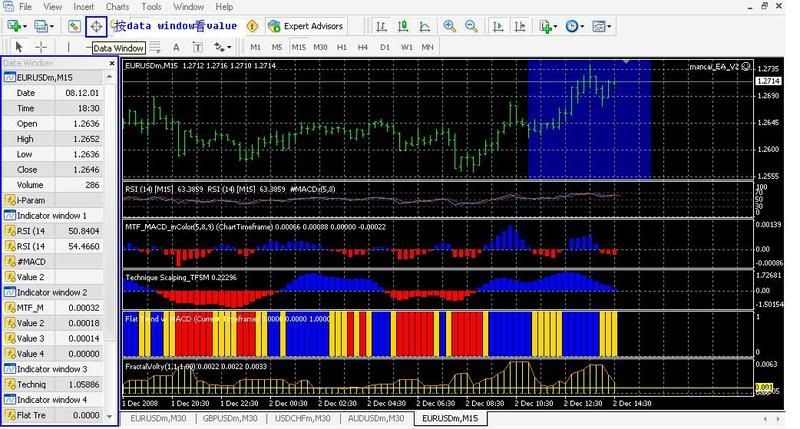Close the Data Window panel
Screen dimensions: 800x429
pos(112,63)
